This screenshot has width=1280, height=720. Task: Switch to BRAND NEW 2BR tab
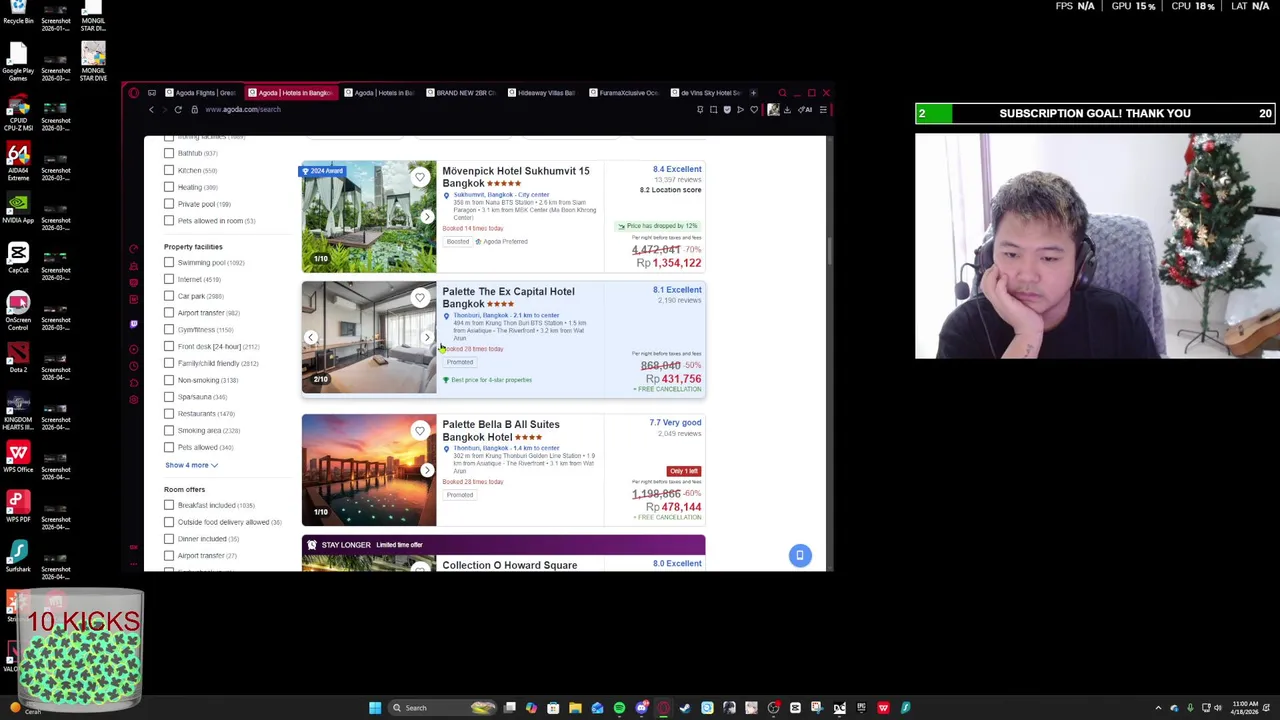coord(460,93)
